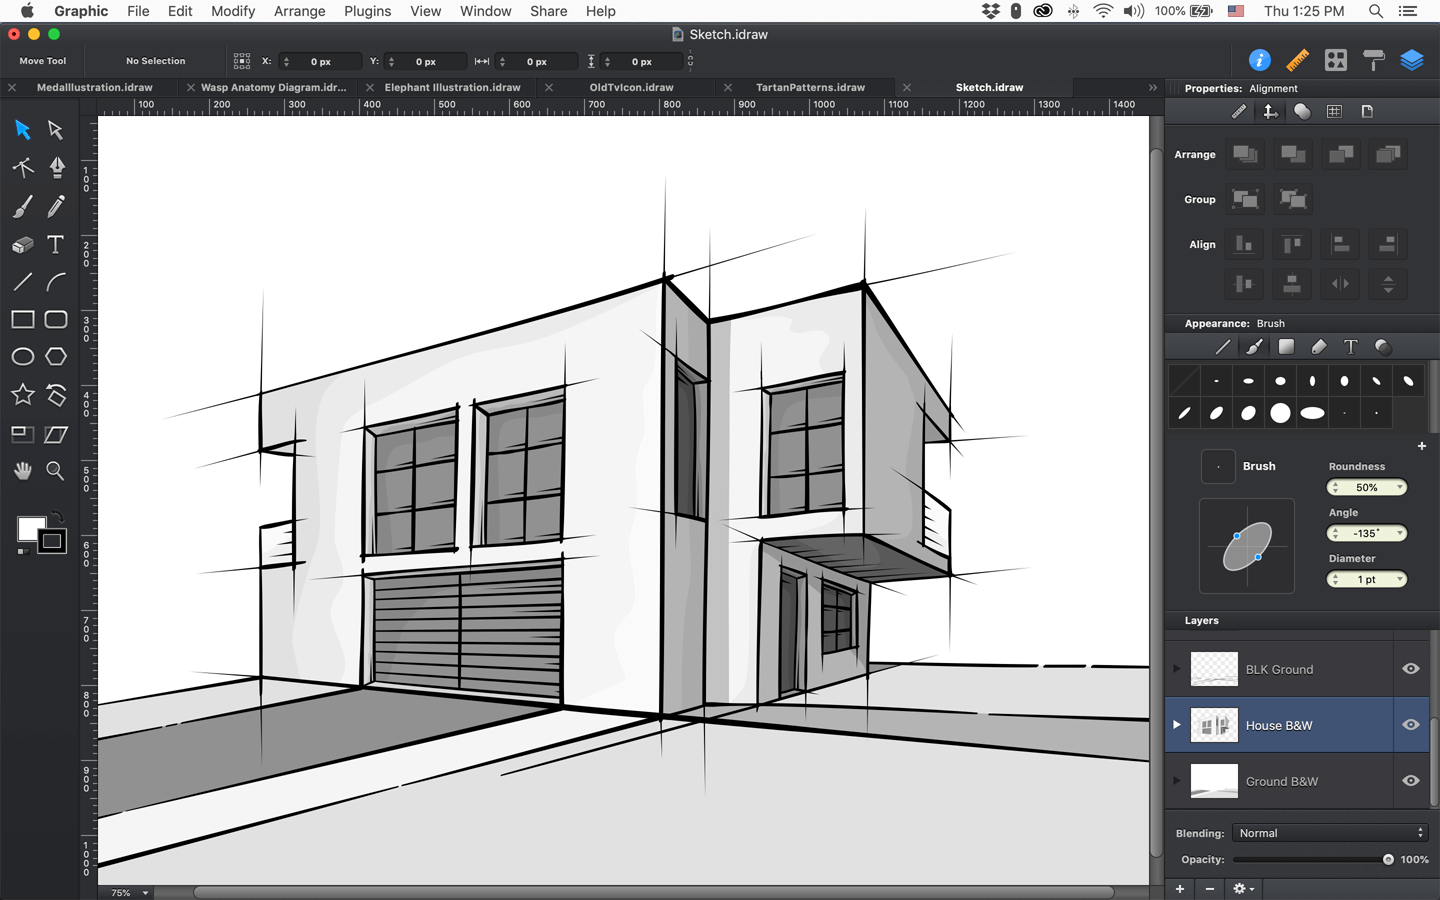The height and width of the screenshot is (900, 1440).
Task: Choose the Zoom magnifier tool
Action: (57, 471)
